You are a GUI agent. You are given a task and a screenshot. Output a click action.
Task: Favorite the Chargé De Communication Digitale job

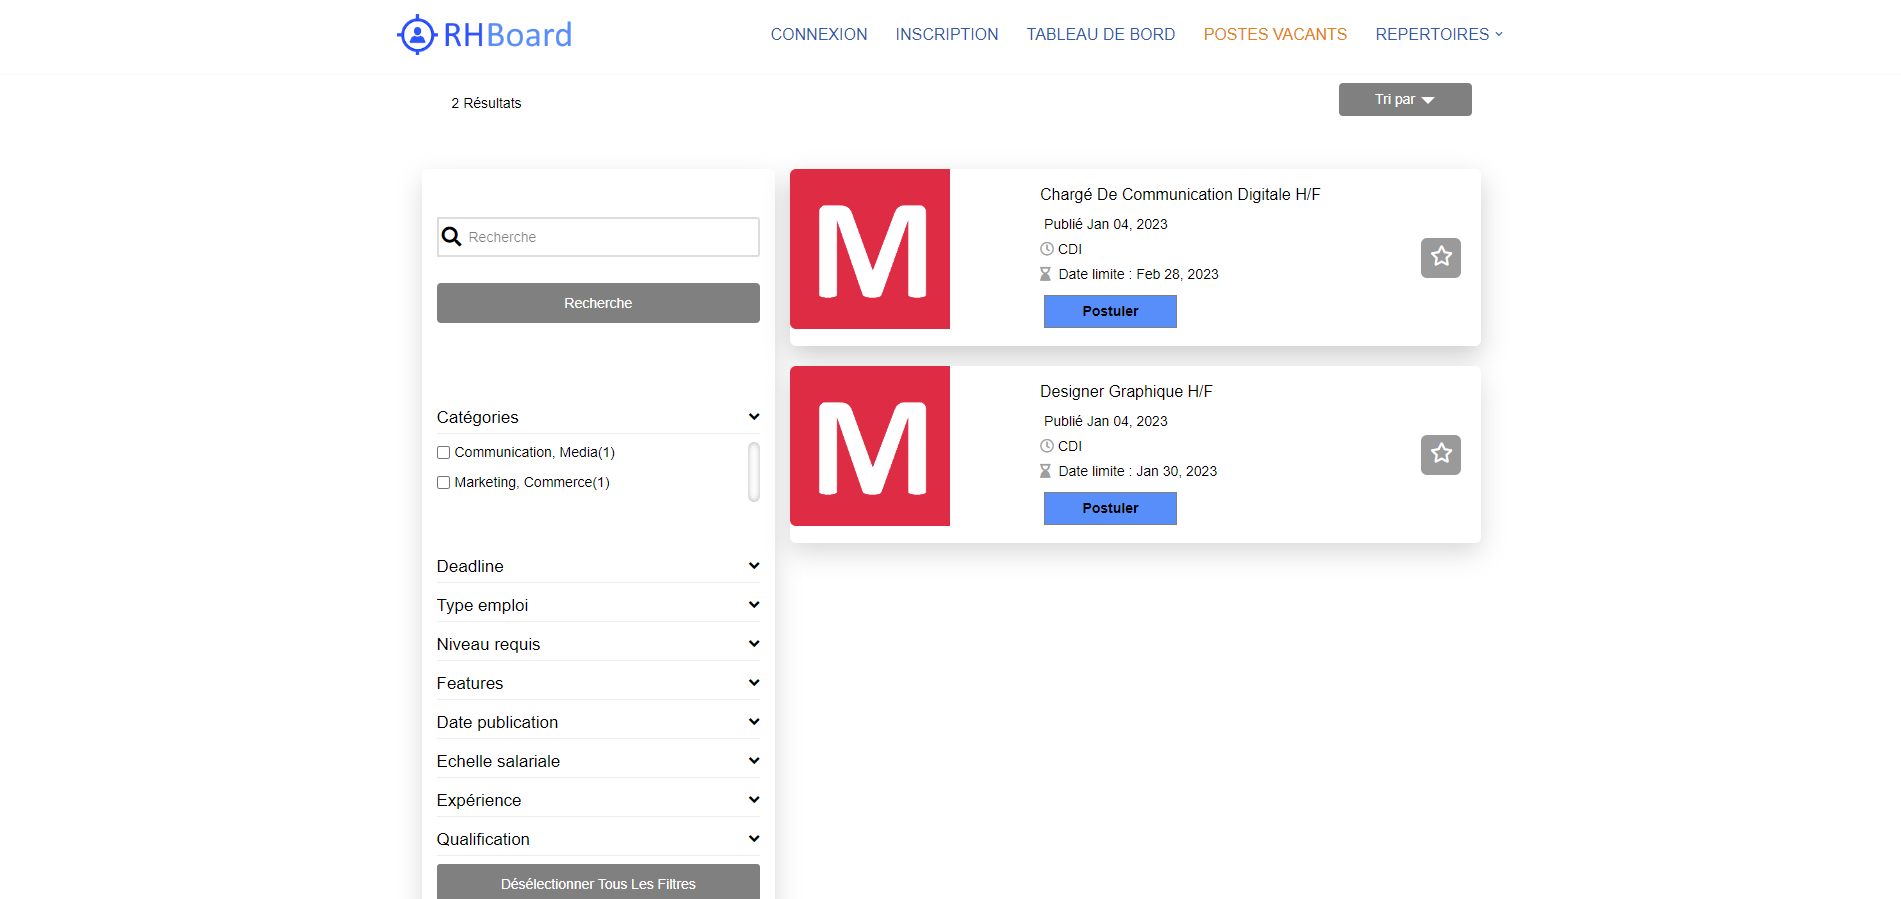[1440, 258]
